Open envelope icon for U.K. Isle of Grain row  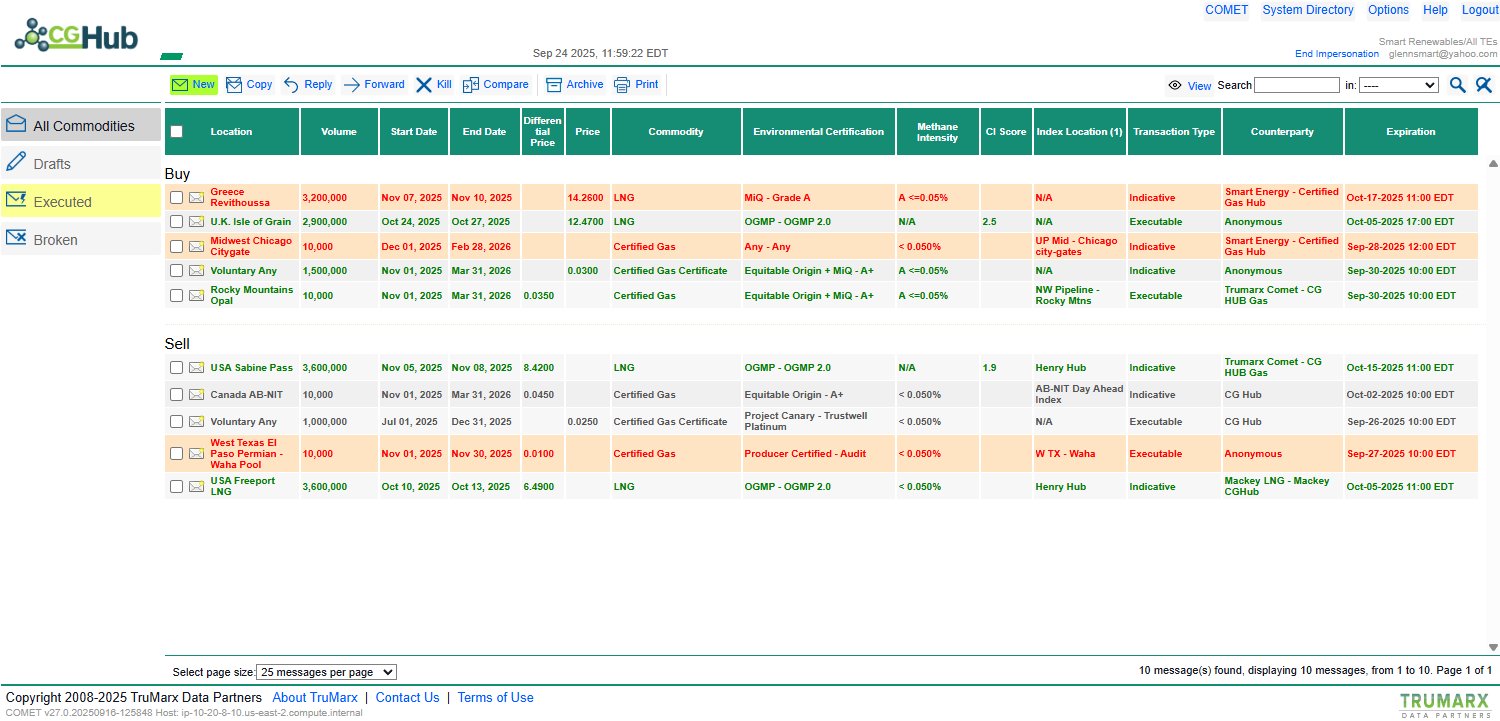point(197,222)
